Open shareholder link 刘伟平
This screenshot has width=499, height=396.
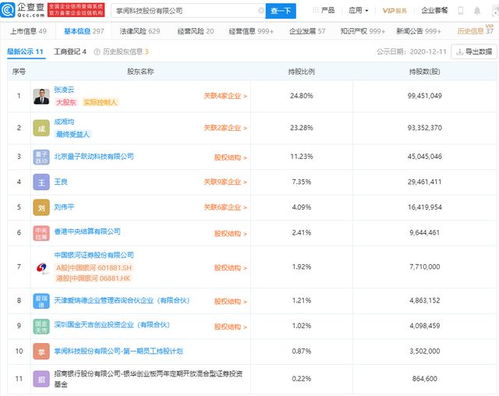coord(64,207)
